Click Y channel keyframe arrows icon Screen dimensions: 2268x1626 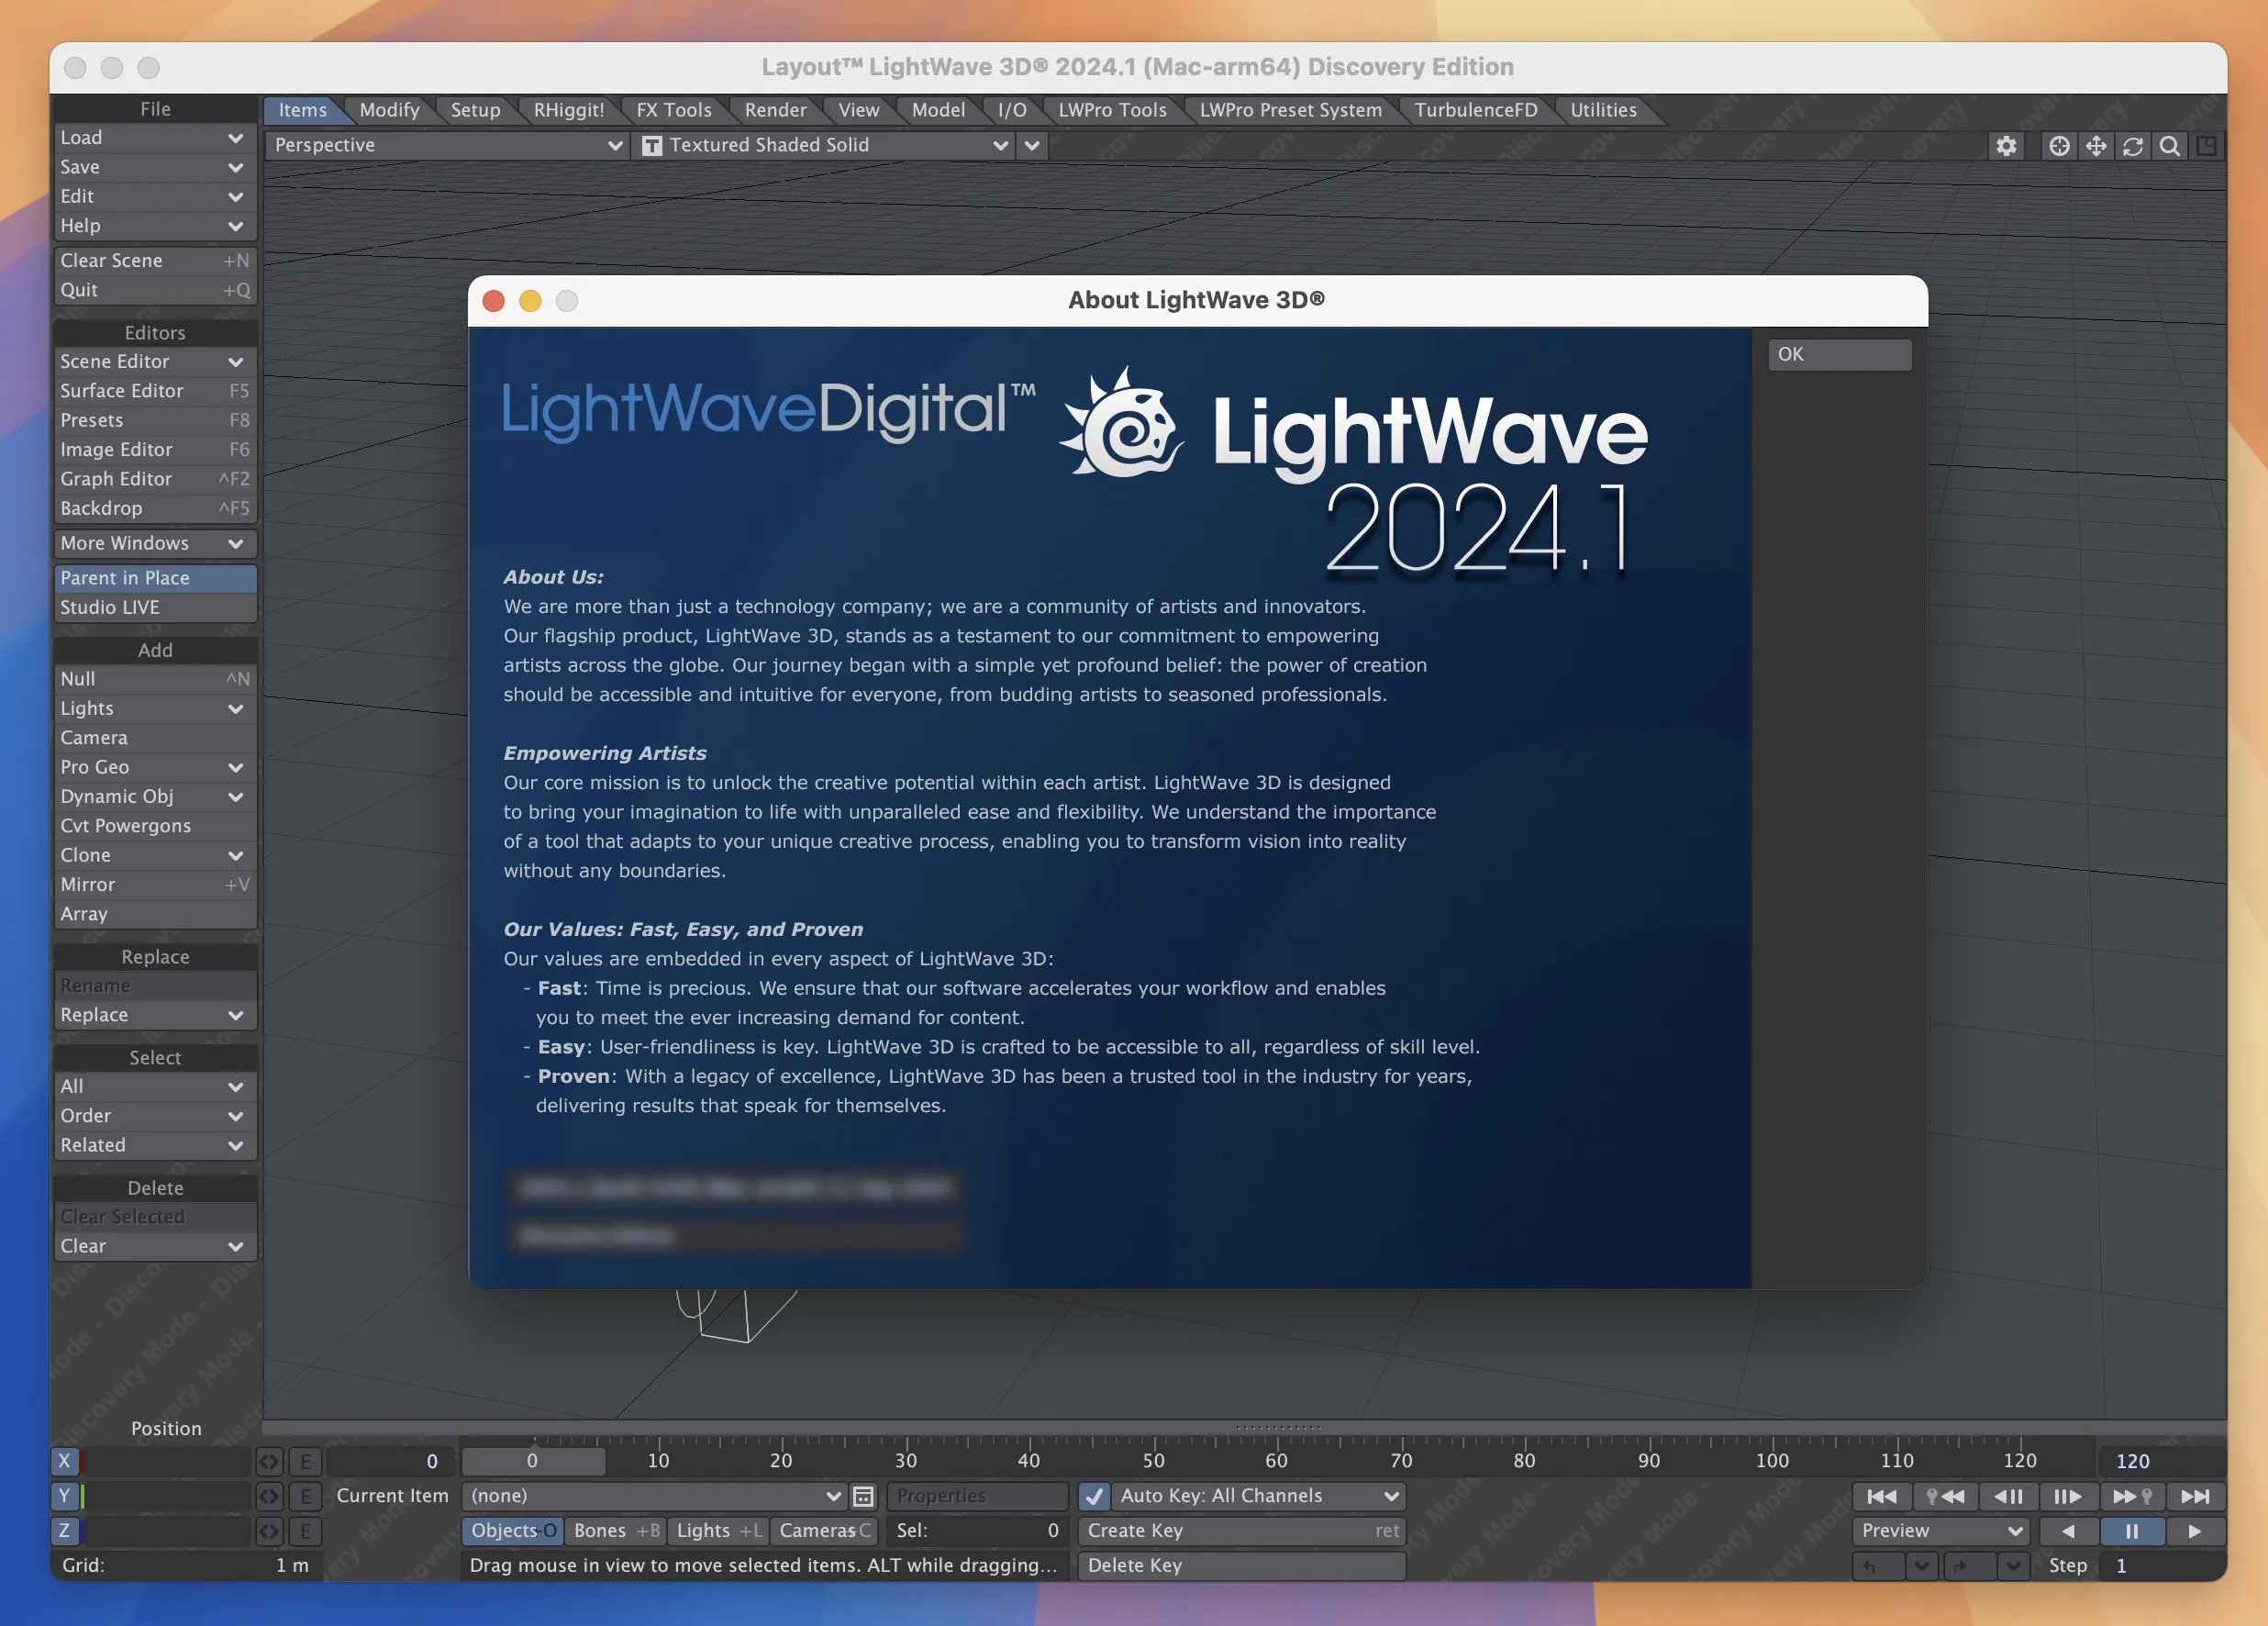pyautogui.click(x=270, y=1497)
